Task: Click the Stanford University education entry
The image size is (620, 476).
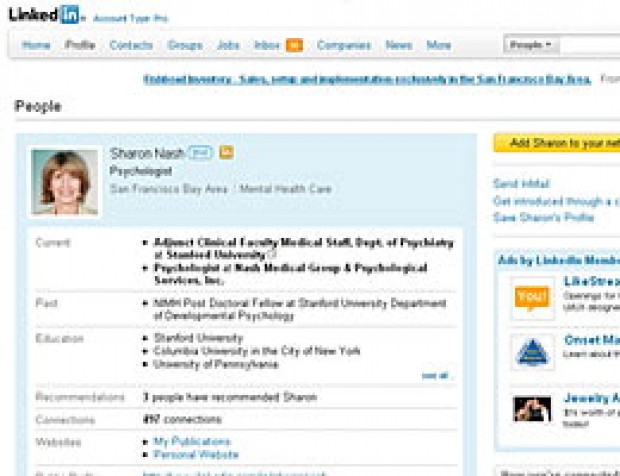Action: (198, 338)
